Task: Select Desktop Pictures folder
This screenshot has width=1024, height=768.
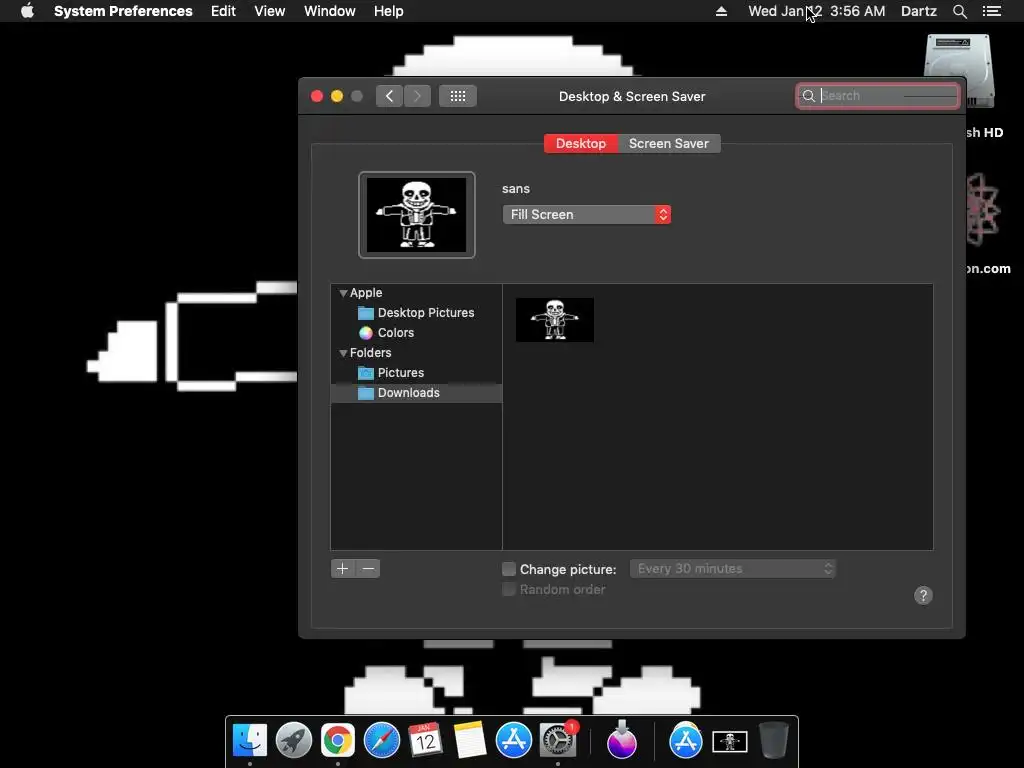Action: tap(416, 313)
